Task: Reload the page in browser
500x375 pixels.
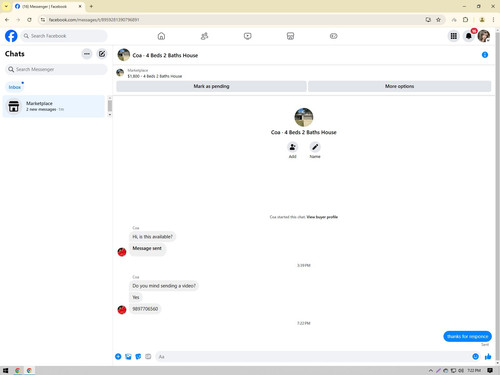Action: [29, 20]
